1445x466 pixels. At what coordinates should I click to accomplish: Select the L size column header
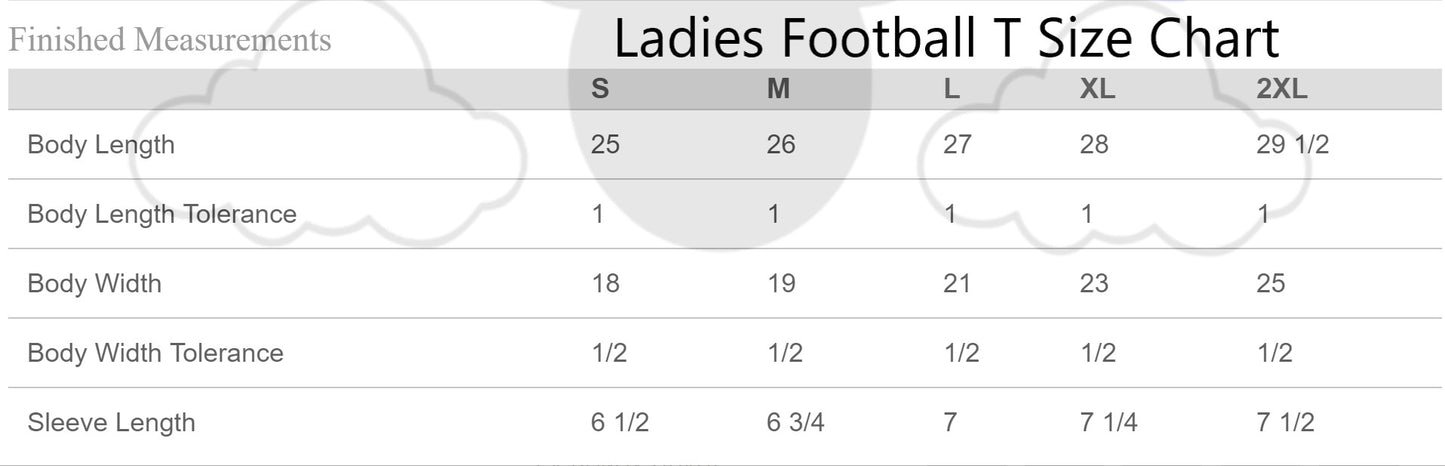(x=951, y=89)
